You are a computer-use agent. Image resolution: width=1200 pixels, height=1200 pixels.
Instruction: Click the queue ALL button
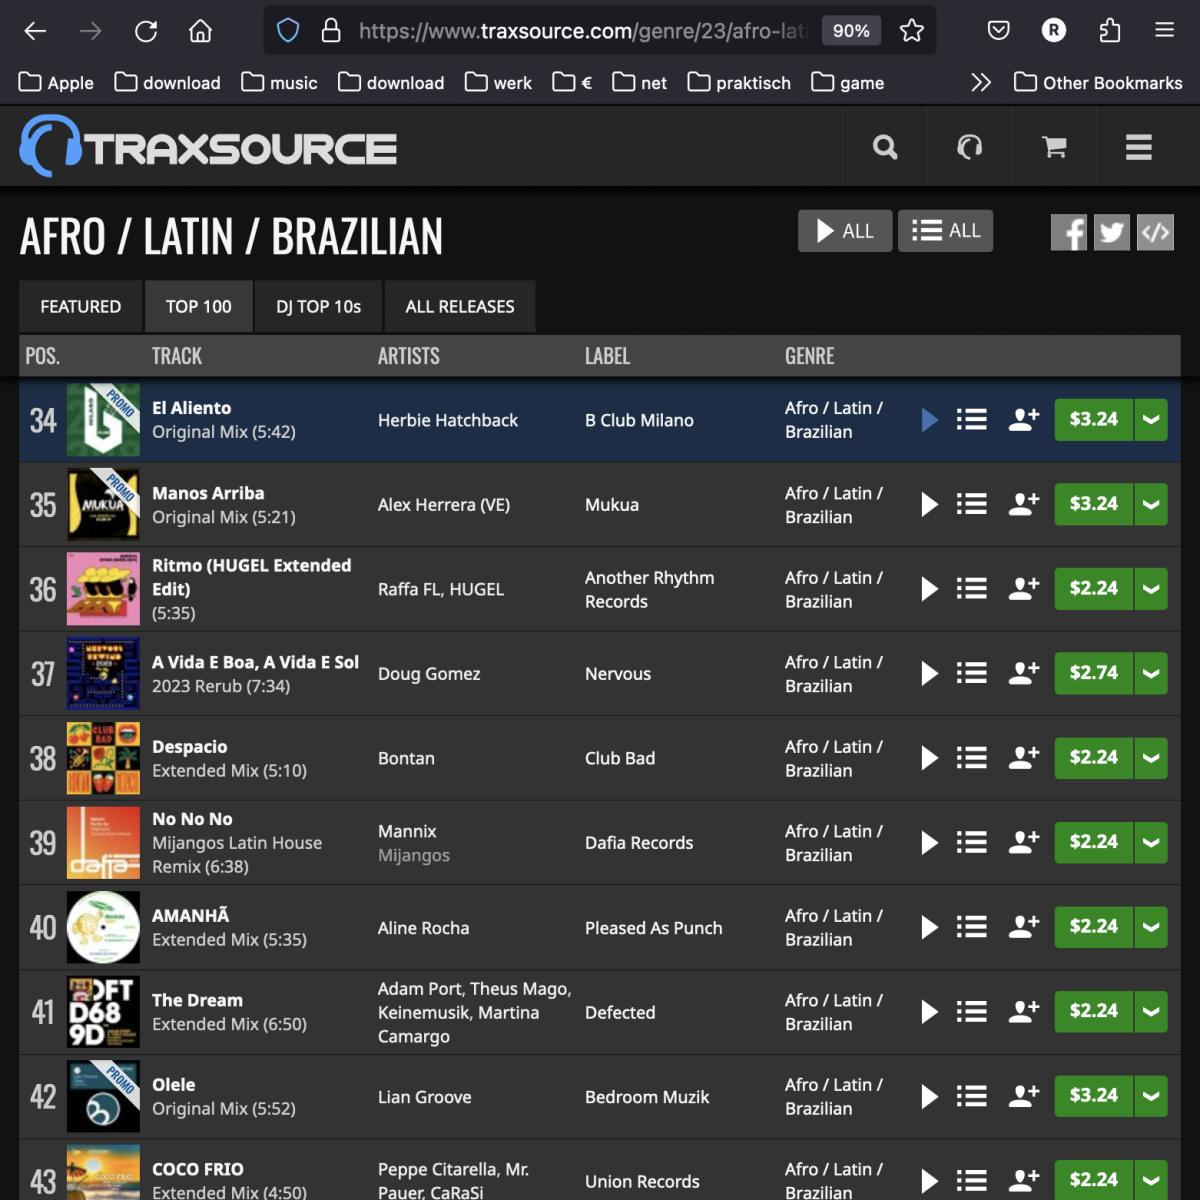pos(945,231)
